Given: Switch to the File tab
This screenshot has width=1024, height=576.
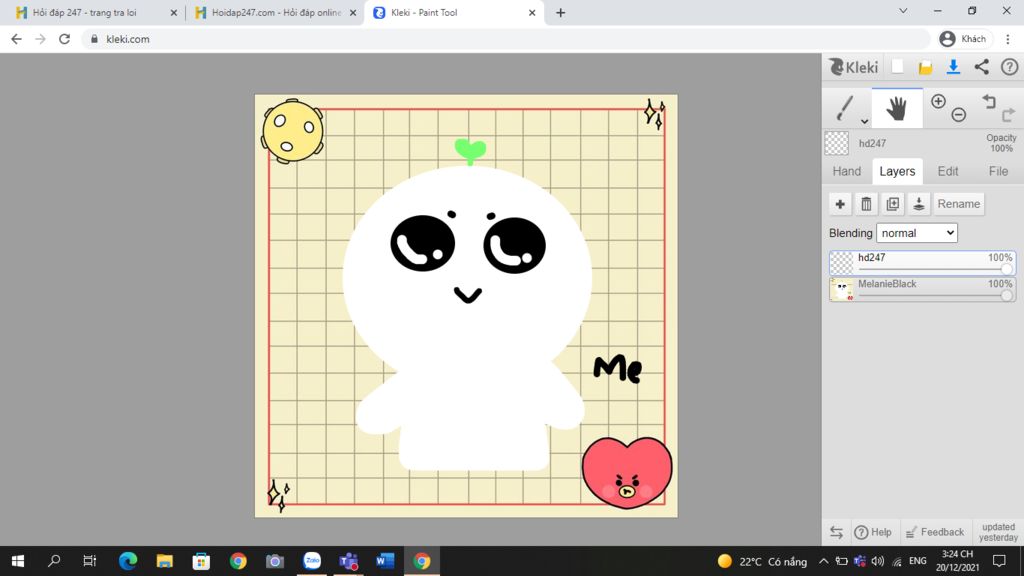Looking at the screenshot, I should coord(998,171).
